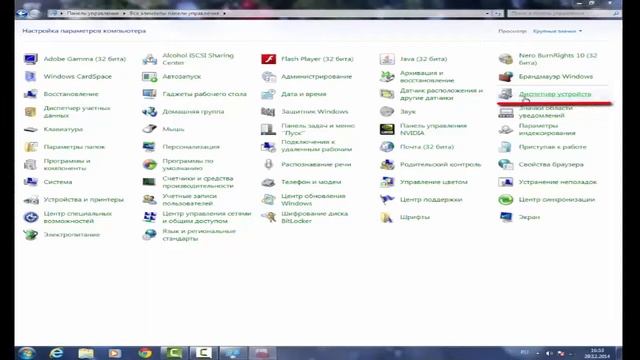The height and width of the screenshot is (360, 640).
Task: Open Панель задач и меню Пуск
Action: [318, 129]
